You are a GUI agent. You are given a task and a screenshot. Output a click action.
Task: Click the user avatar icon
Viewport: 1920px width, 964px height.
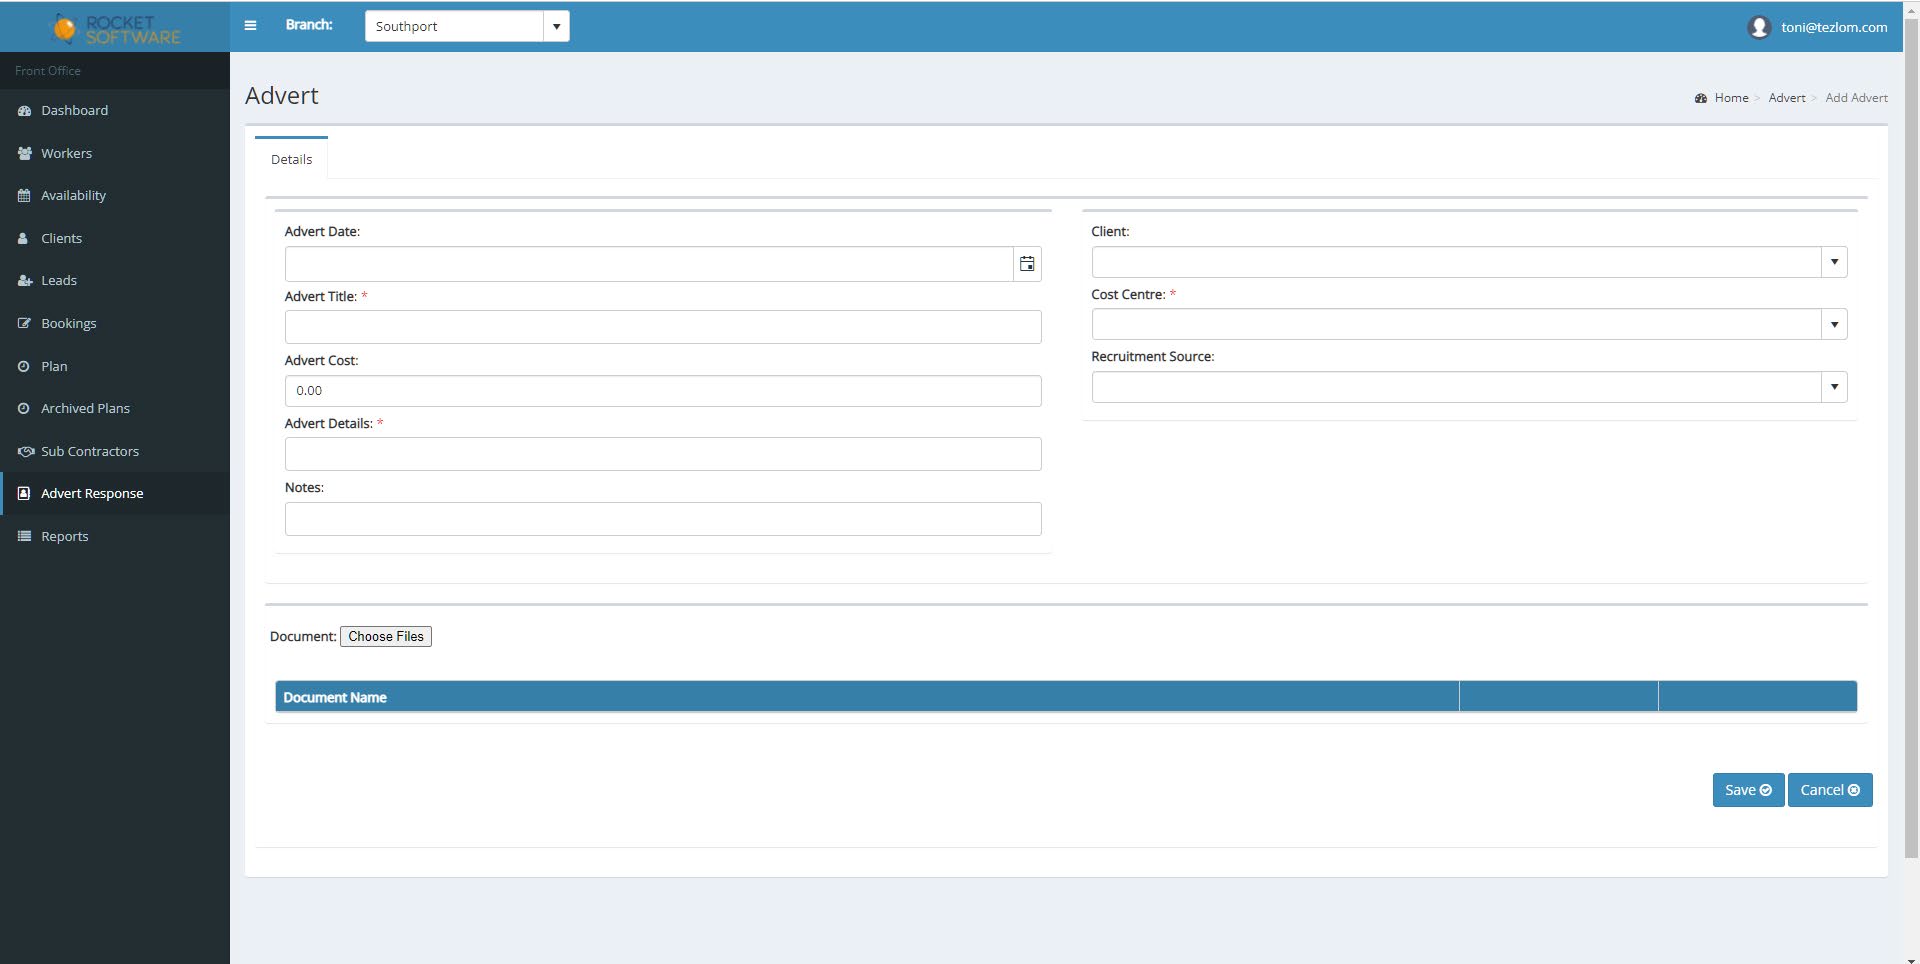pos(1759,27)
